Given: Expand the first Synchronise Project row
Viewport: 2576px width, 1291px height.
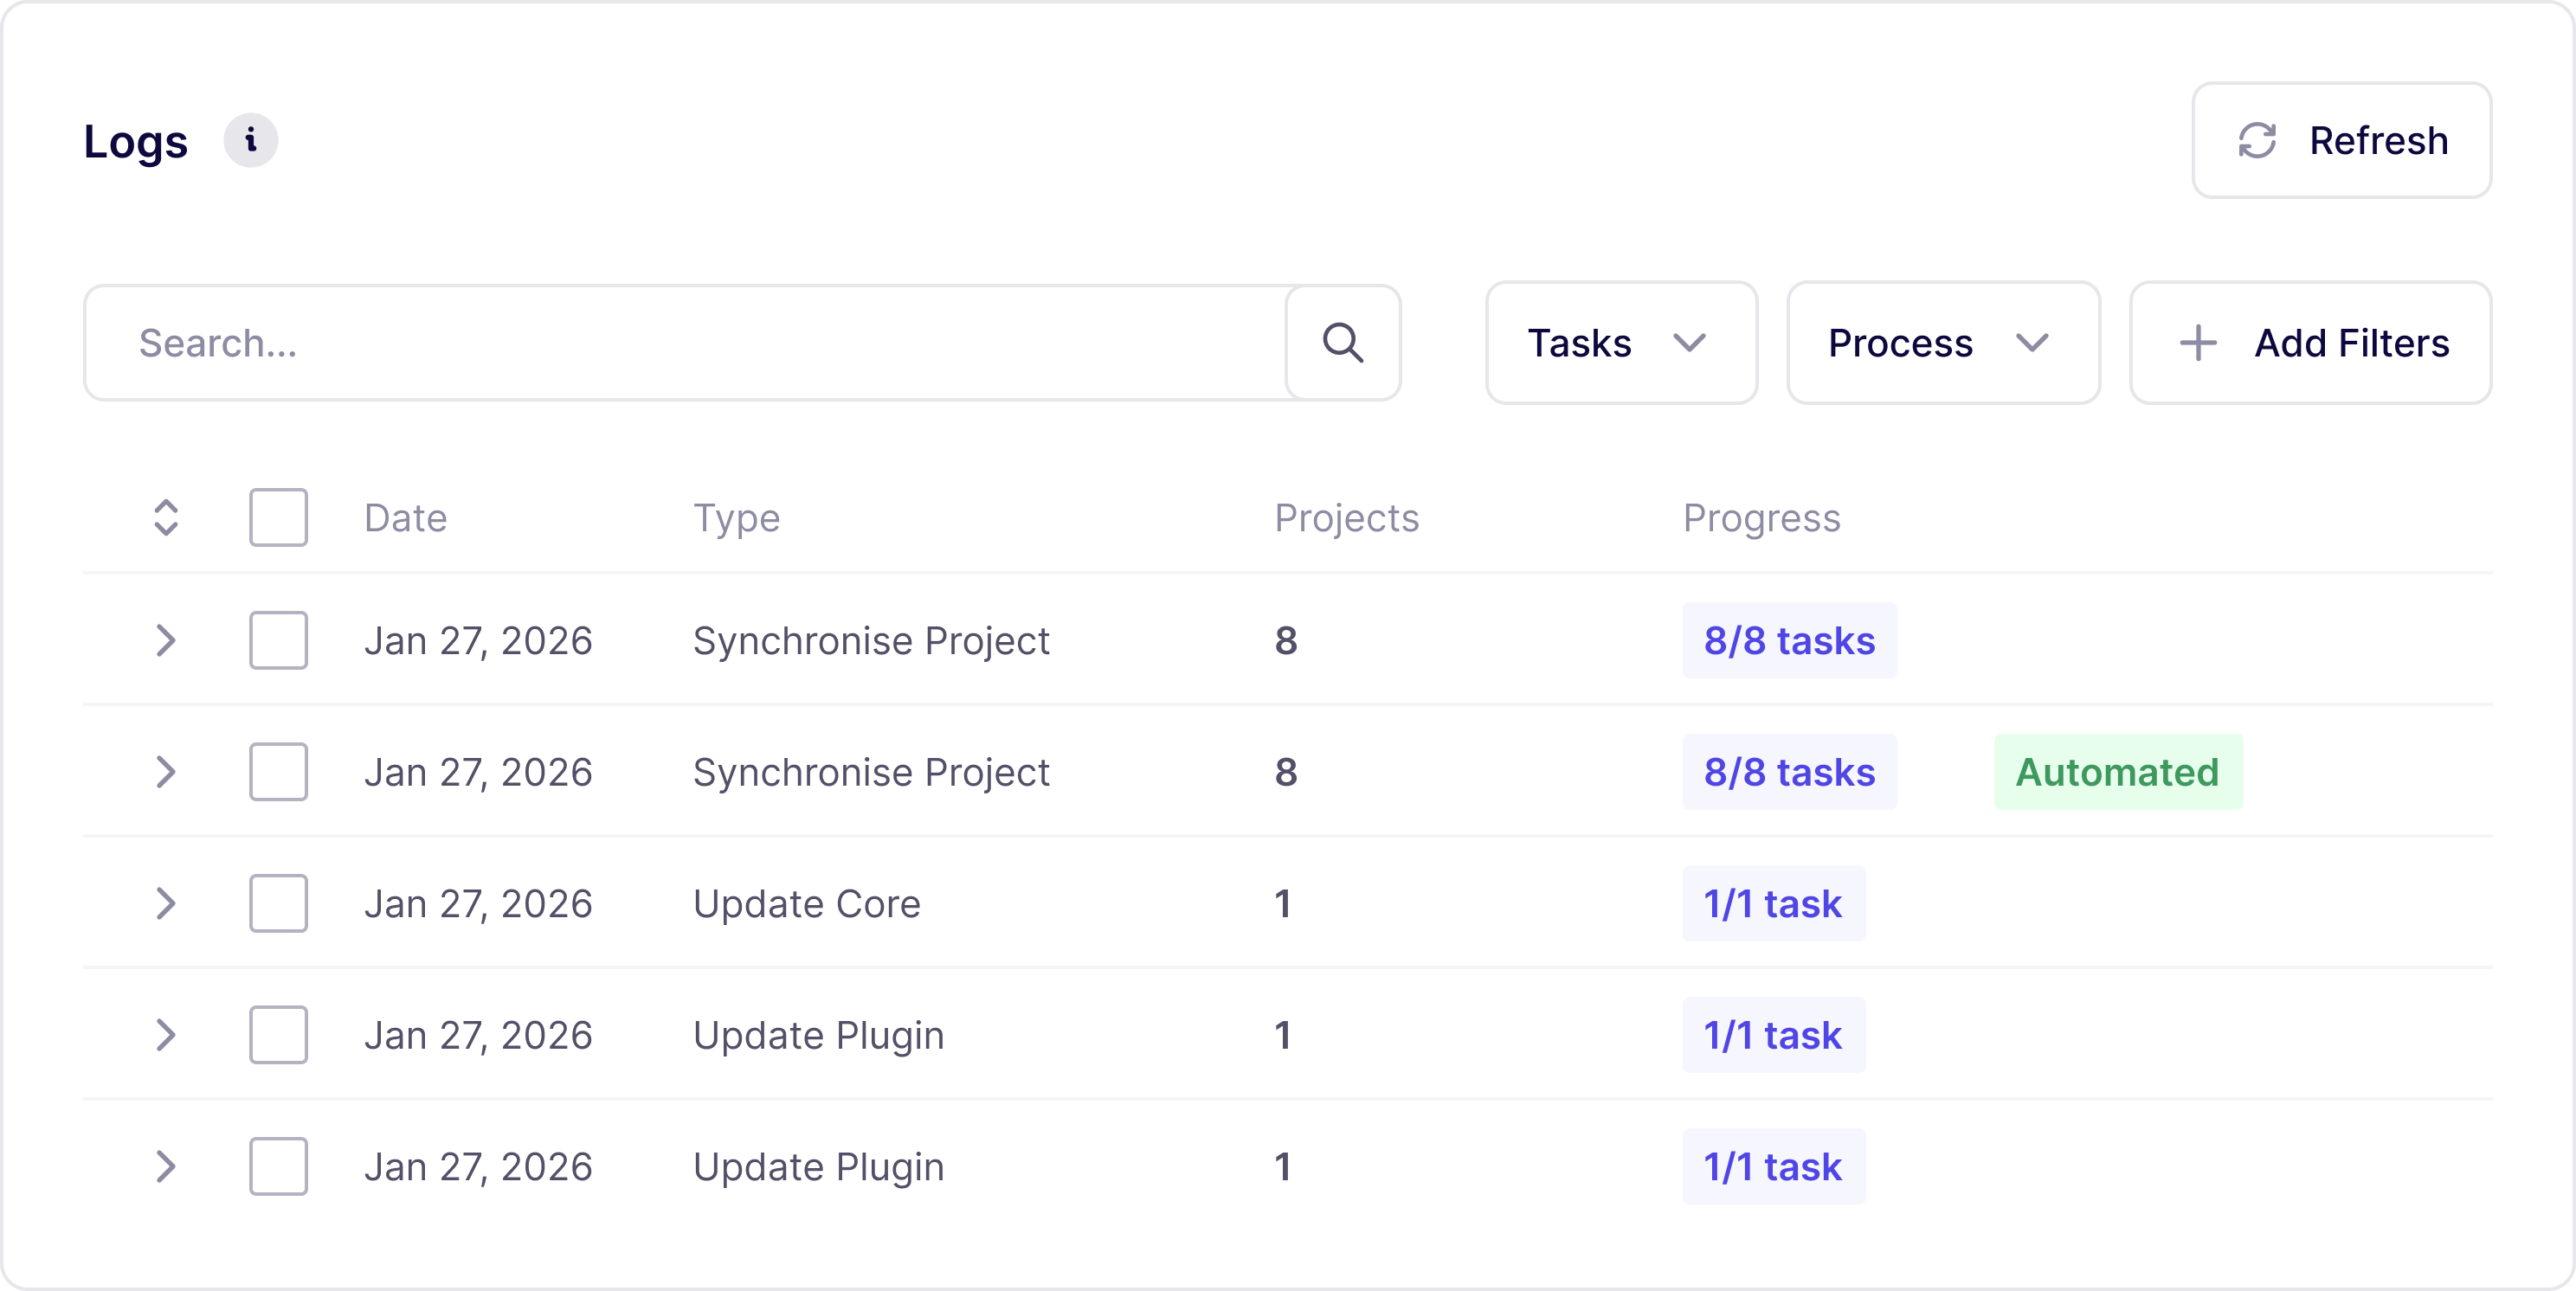Looking at the screenshot, I should [x=166, y=640].
